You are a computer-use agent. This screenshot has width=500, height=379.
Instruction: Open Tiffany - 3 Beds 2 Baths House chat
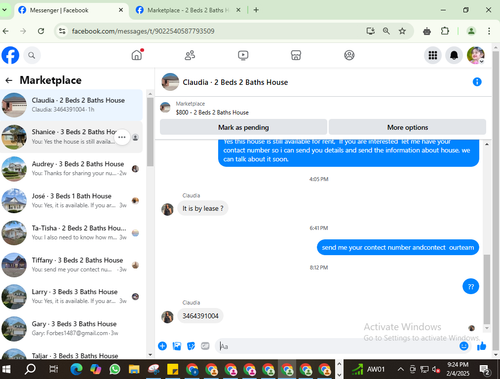tap(71, 265)
